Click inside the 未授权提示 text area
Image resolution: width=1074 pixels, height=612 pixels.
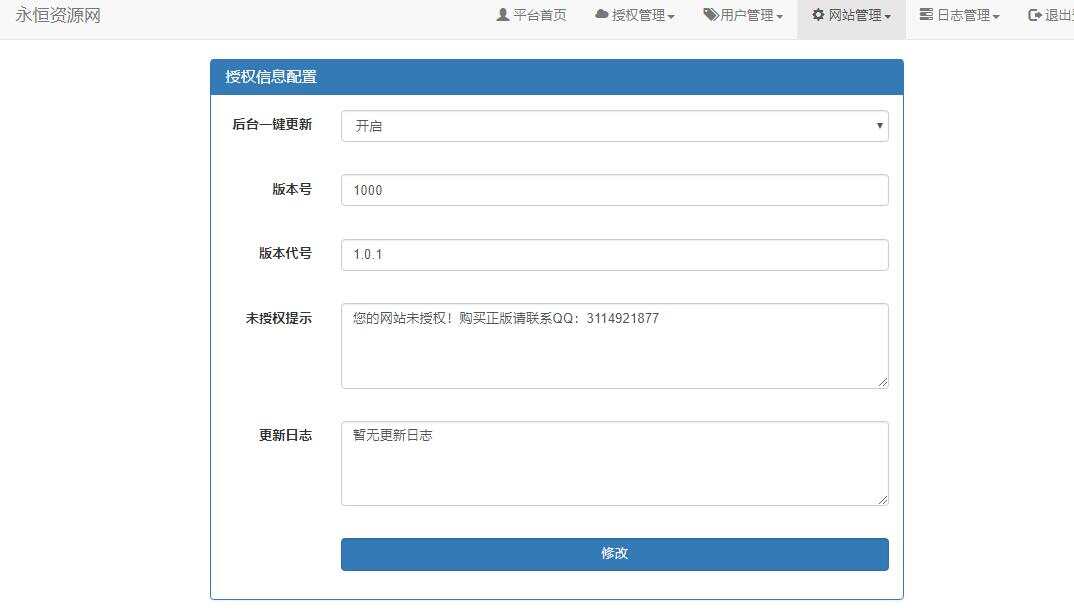(x=614, y=345)
